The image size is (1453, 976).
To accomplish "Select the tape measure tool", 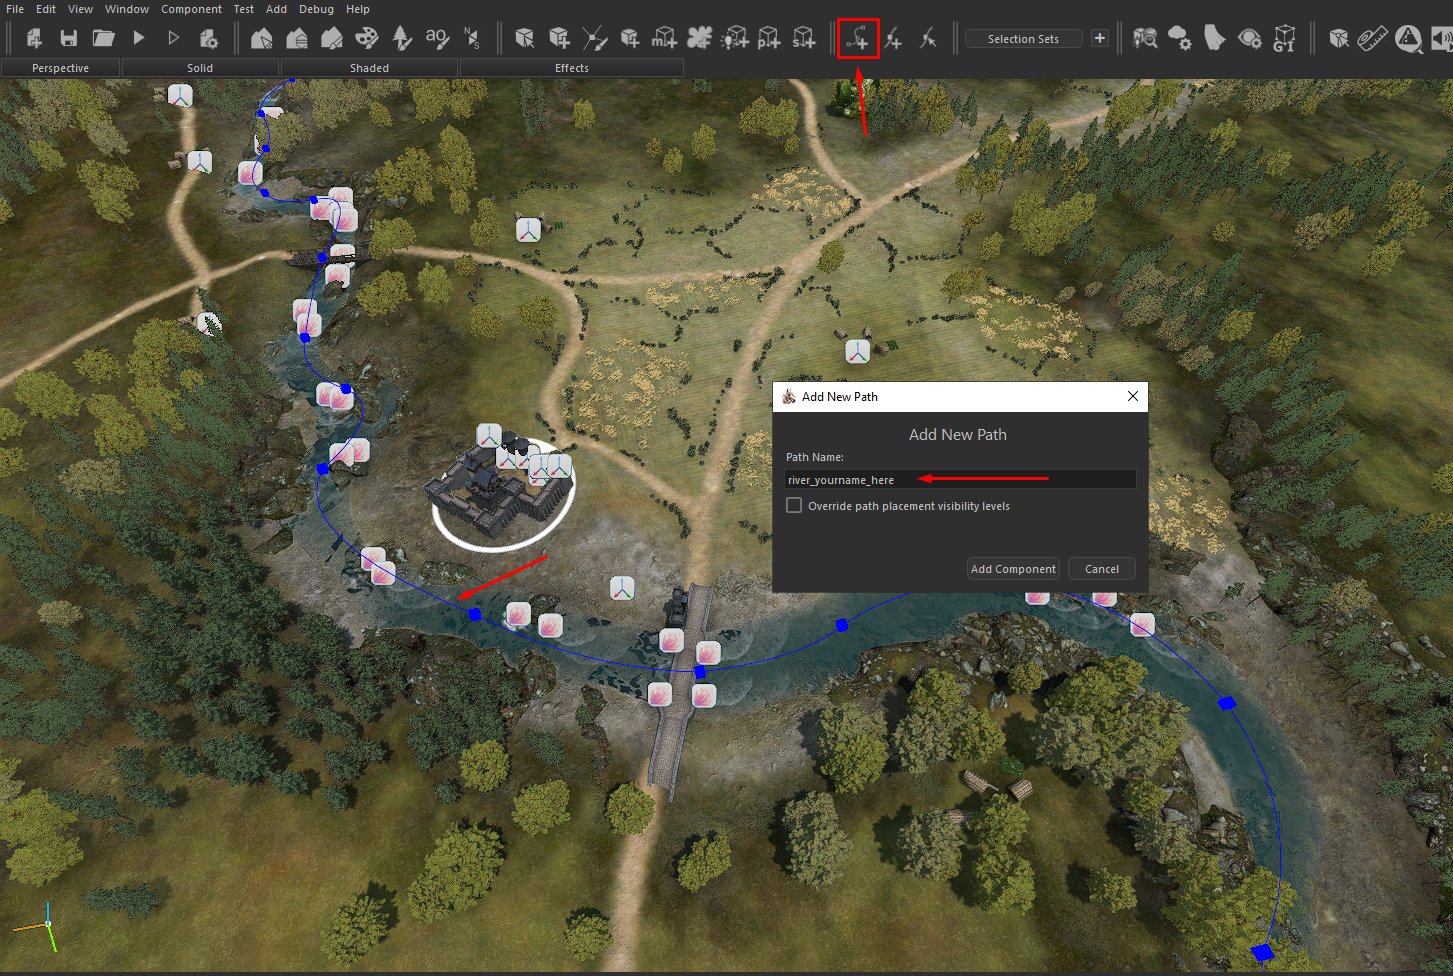I will [x=1373, y=38].
